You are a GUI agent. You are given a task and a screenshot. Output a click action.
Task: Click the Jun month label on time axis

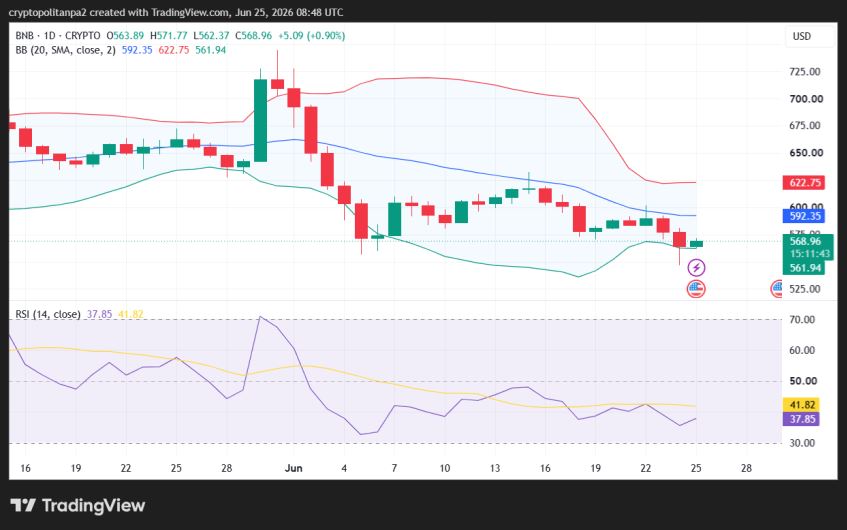click(x=293, y=468)
